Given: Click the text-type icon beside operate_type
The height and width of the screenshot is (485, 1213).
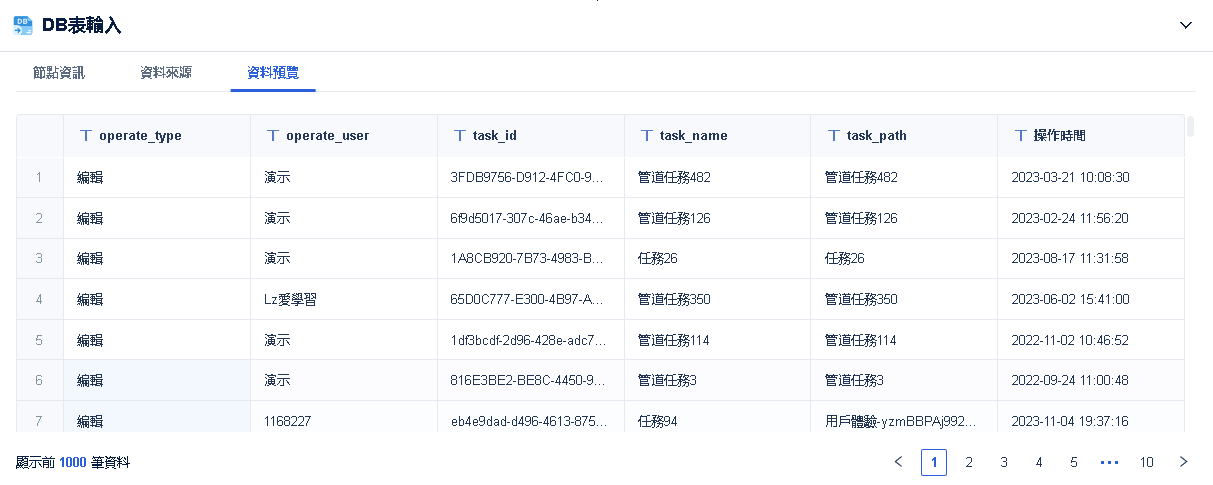Looking at the screenshot, I should 85,135.
